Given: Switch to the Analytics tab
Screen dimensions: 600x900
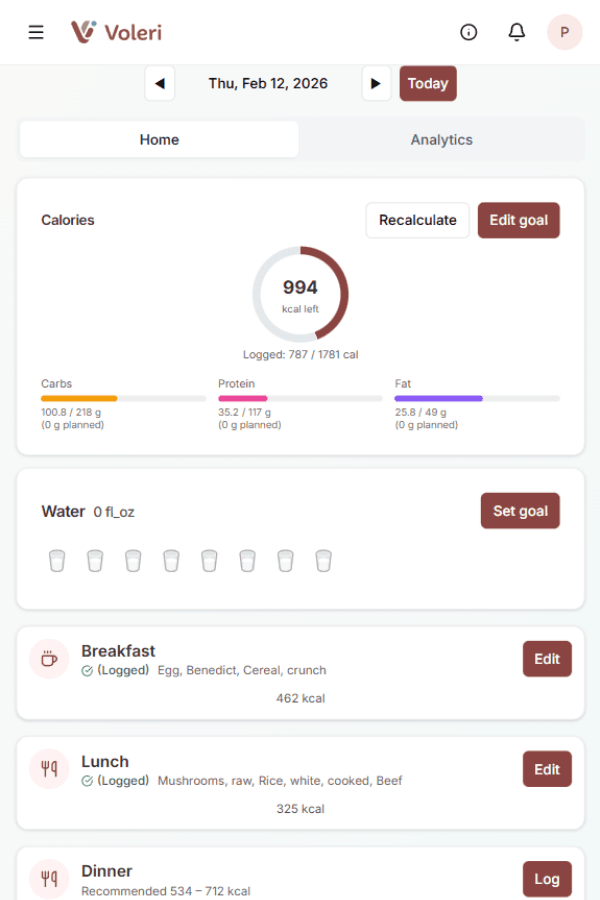Looking at the screenshot, I should tap(441, 139).
